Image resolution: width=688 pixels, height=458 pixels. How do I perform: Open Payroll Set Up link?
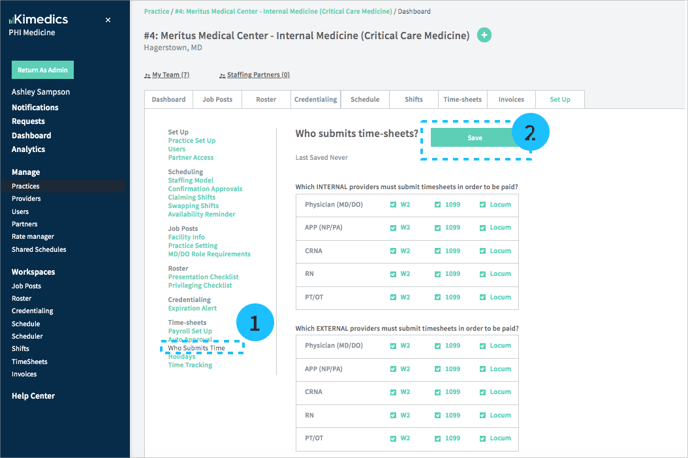click(189, 331)
